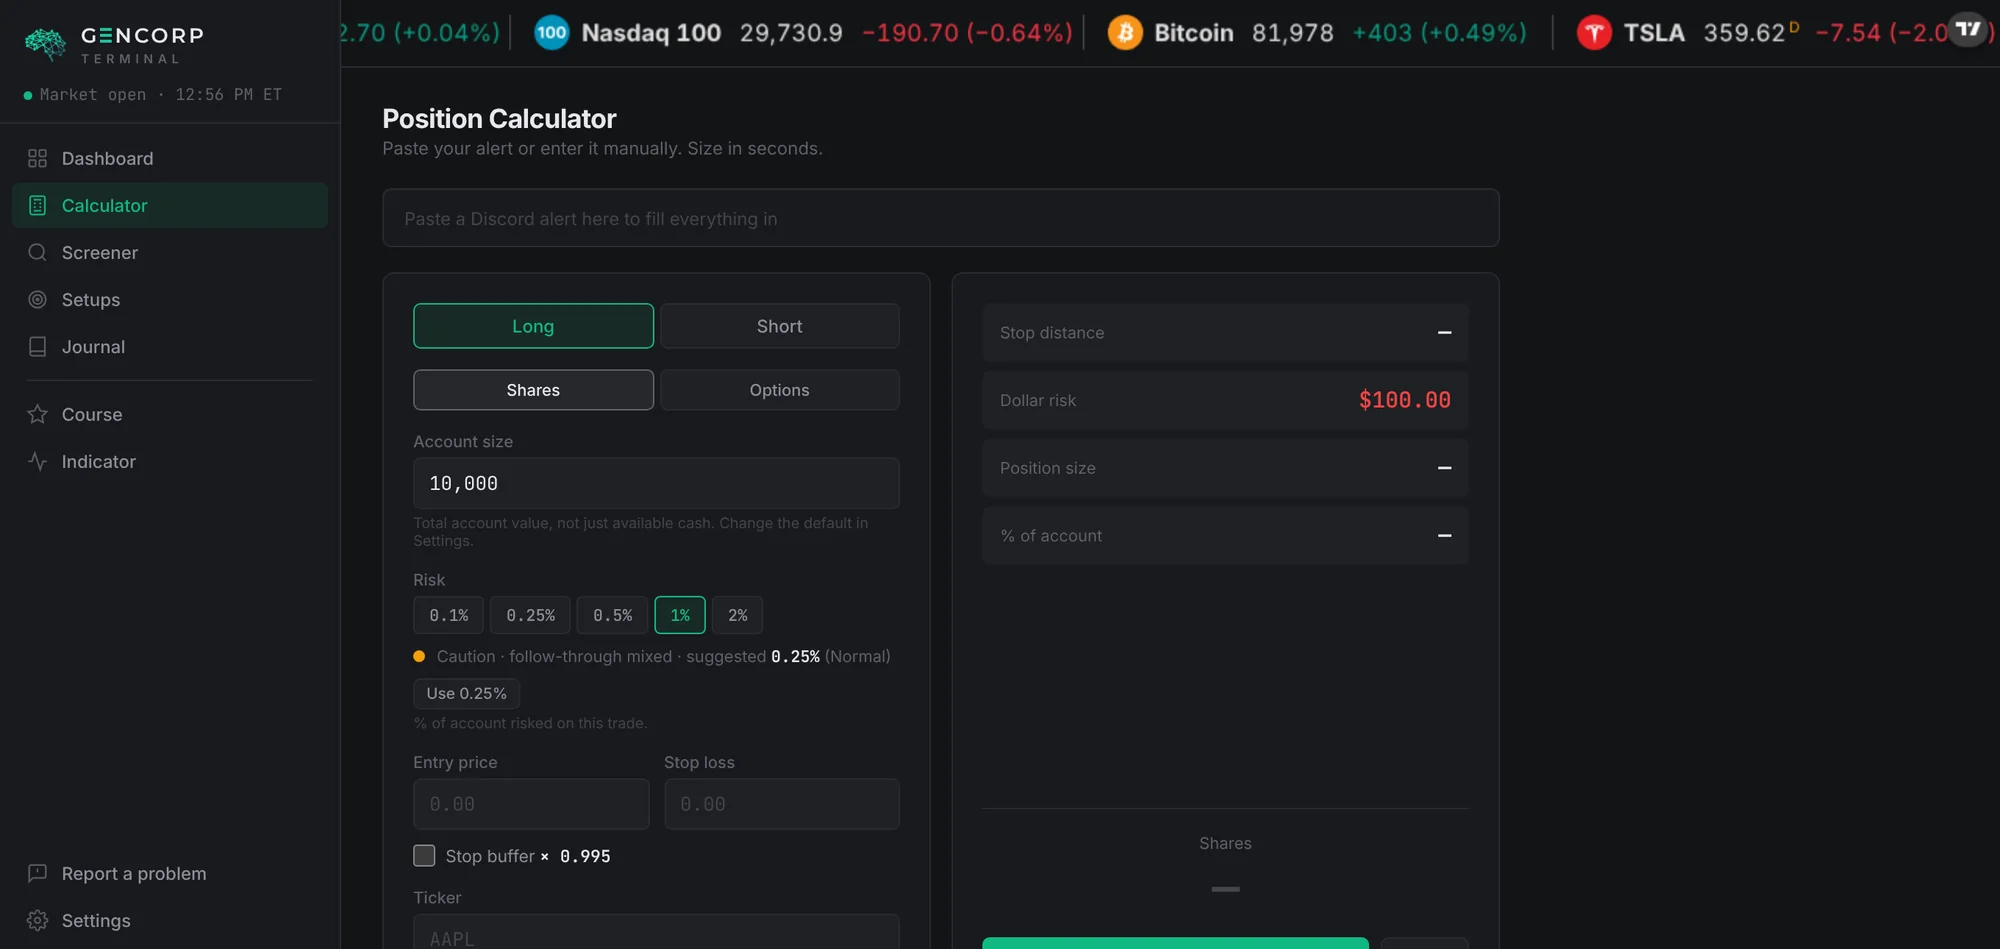The width and height of the screenshot is (2000, 949).
Task: Open the Course page link
Action: 170,414
